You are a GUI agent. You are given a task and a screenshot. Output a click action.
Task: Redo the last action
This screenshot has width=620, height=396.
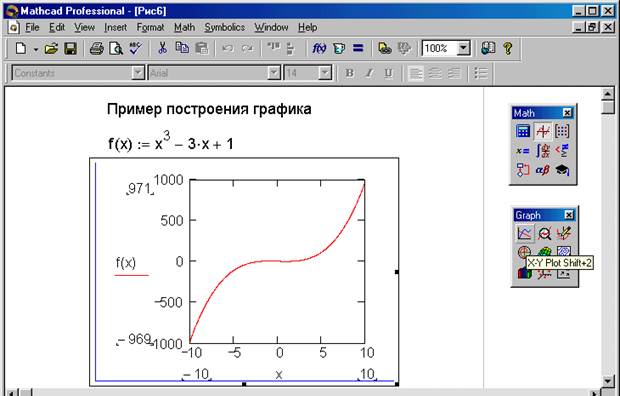tap(247, 49)
